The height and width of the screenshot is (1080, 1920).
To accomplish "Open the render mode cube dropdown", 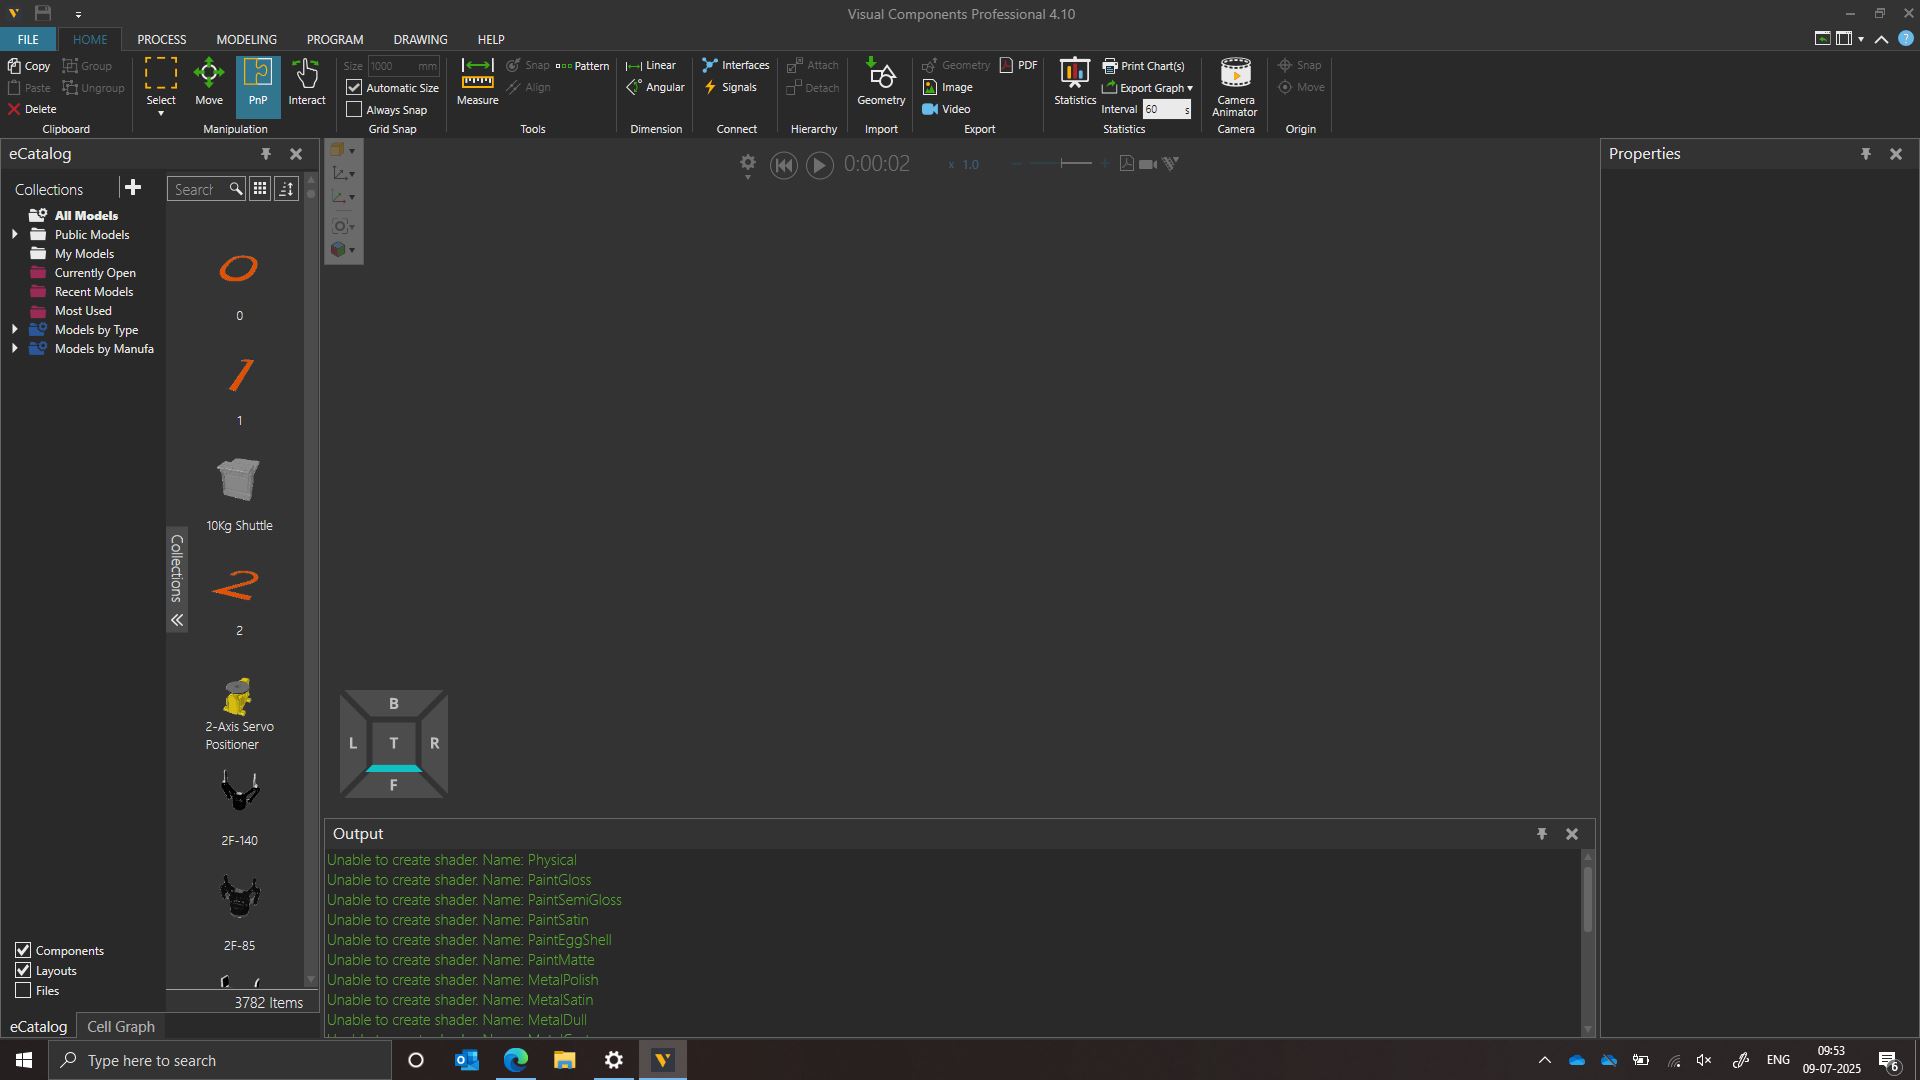I will click(x=343, y=250).
